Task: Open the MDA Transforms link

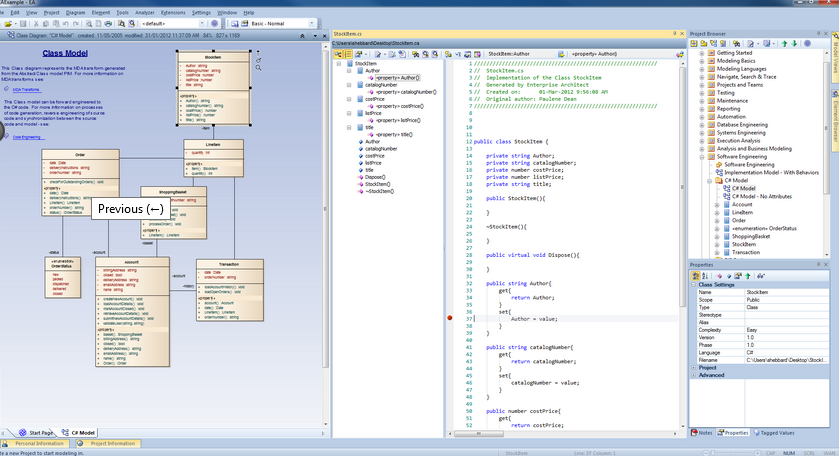Action: (26, 90)
